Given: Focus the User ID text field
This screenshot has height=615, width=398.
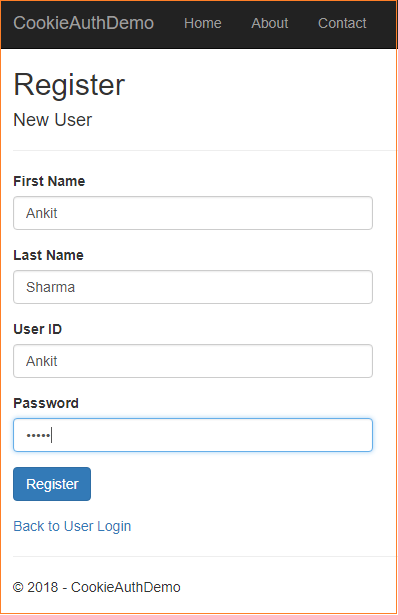Looking at the screenshot, I should click(x=193, y=361).
